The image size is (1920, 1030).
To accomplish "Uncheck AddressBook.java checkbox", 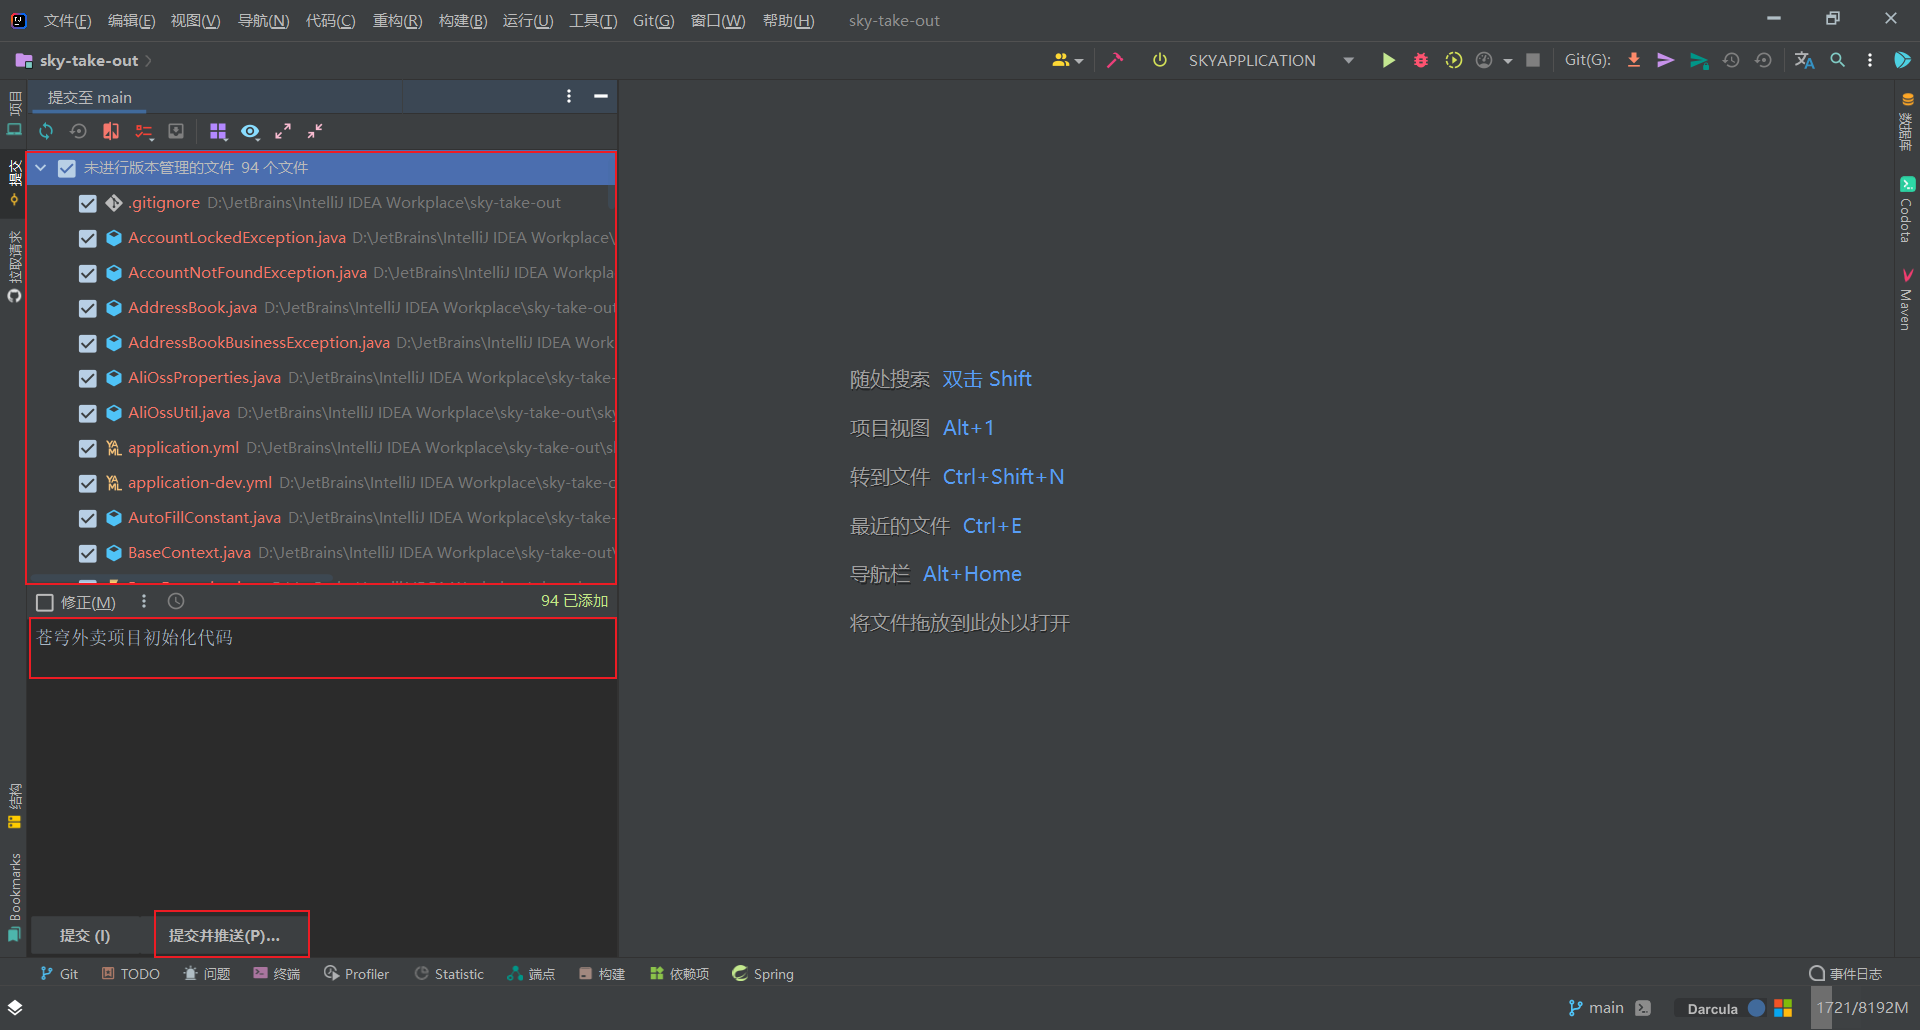I will (x=88, y=308).
